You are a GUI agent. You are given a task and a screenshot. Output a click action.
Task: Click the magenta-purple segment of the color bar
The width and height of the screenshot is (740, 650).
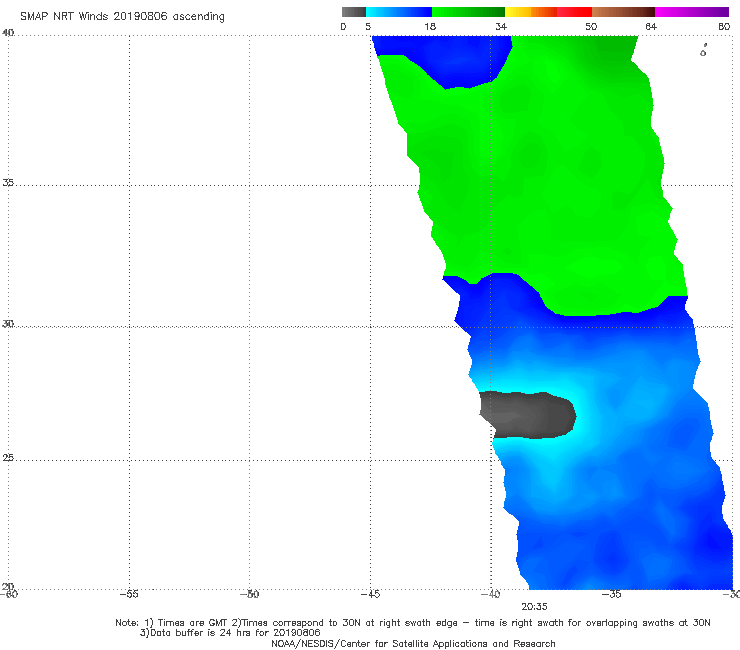point(692,12)
